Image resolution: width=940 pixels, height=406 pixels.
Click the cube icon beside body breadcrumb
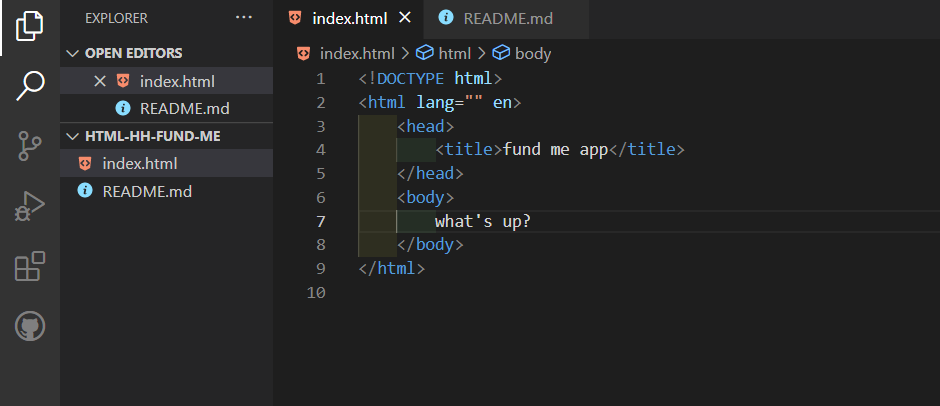[x=501, y=53]
